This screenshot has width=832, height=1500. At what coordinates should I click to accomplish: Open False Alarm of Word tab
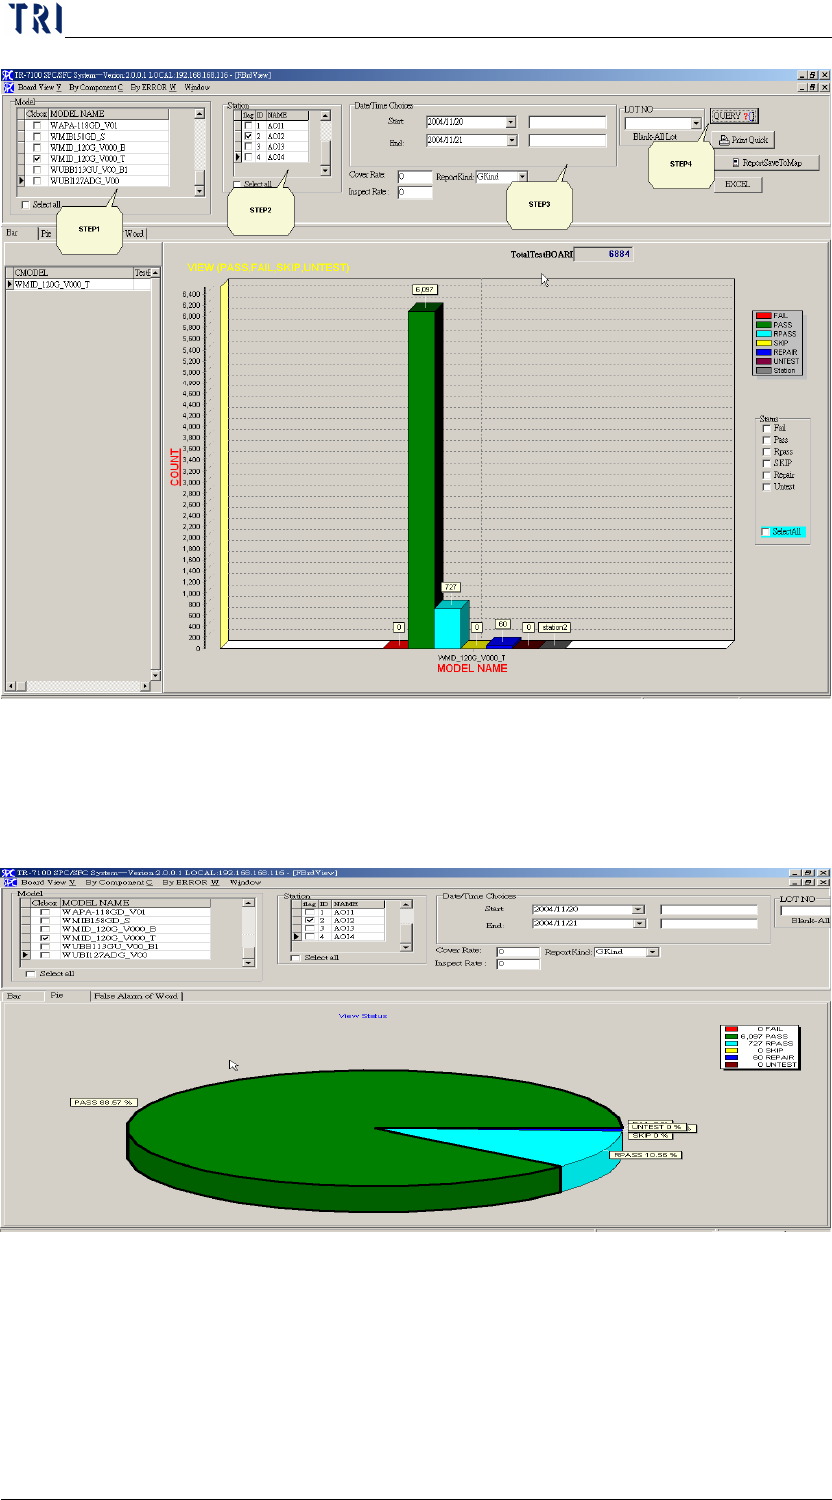(137, 996)
